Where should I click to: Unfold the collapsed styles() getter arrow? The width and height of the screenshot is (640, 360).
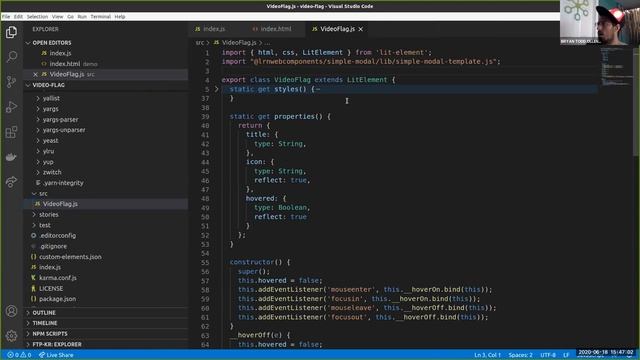click(x=217, y=89)
